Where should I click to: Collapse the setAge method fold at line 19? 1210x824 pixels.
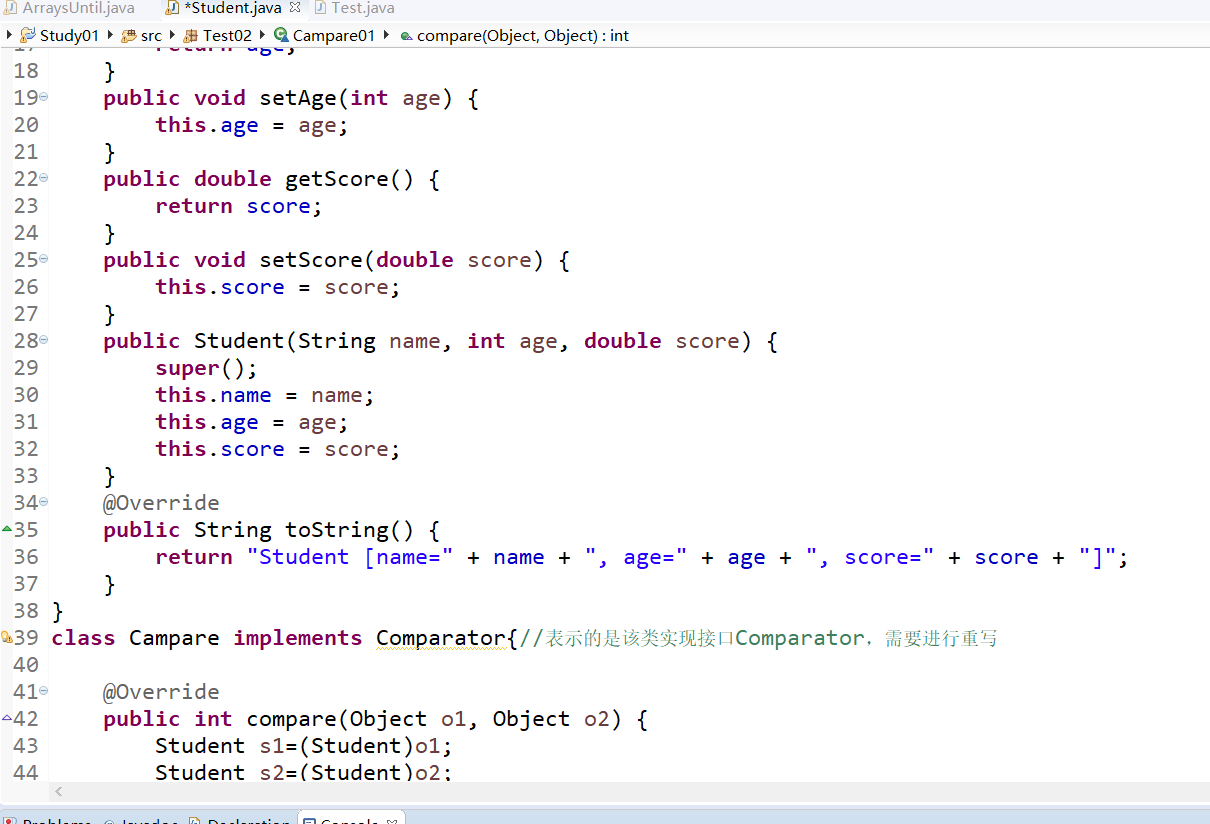pyautogui.click(x=44, y=97)
